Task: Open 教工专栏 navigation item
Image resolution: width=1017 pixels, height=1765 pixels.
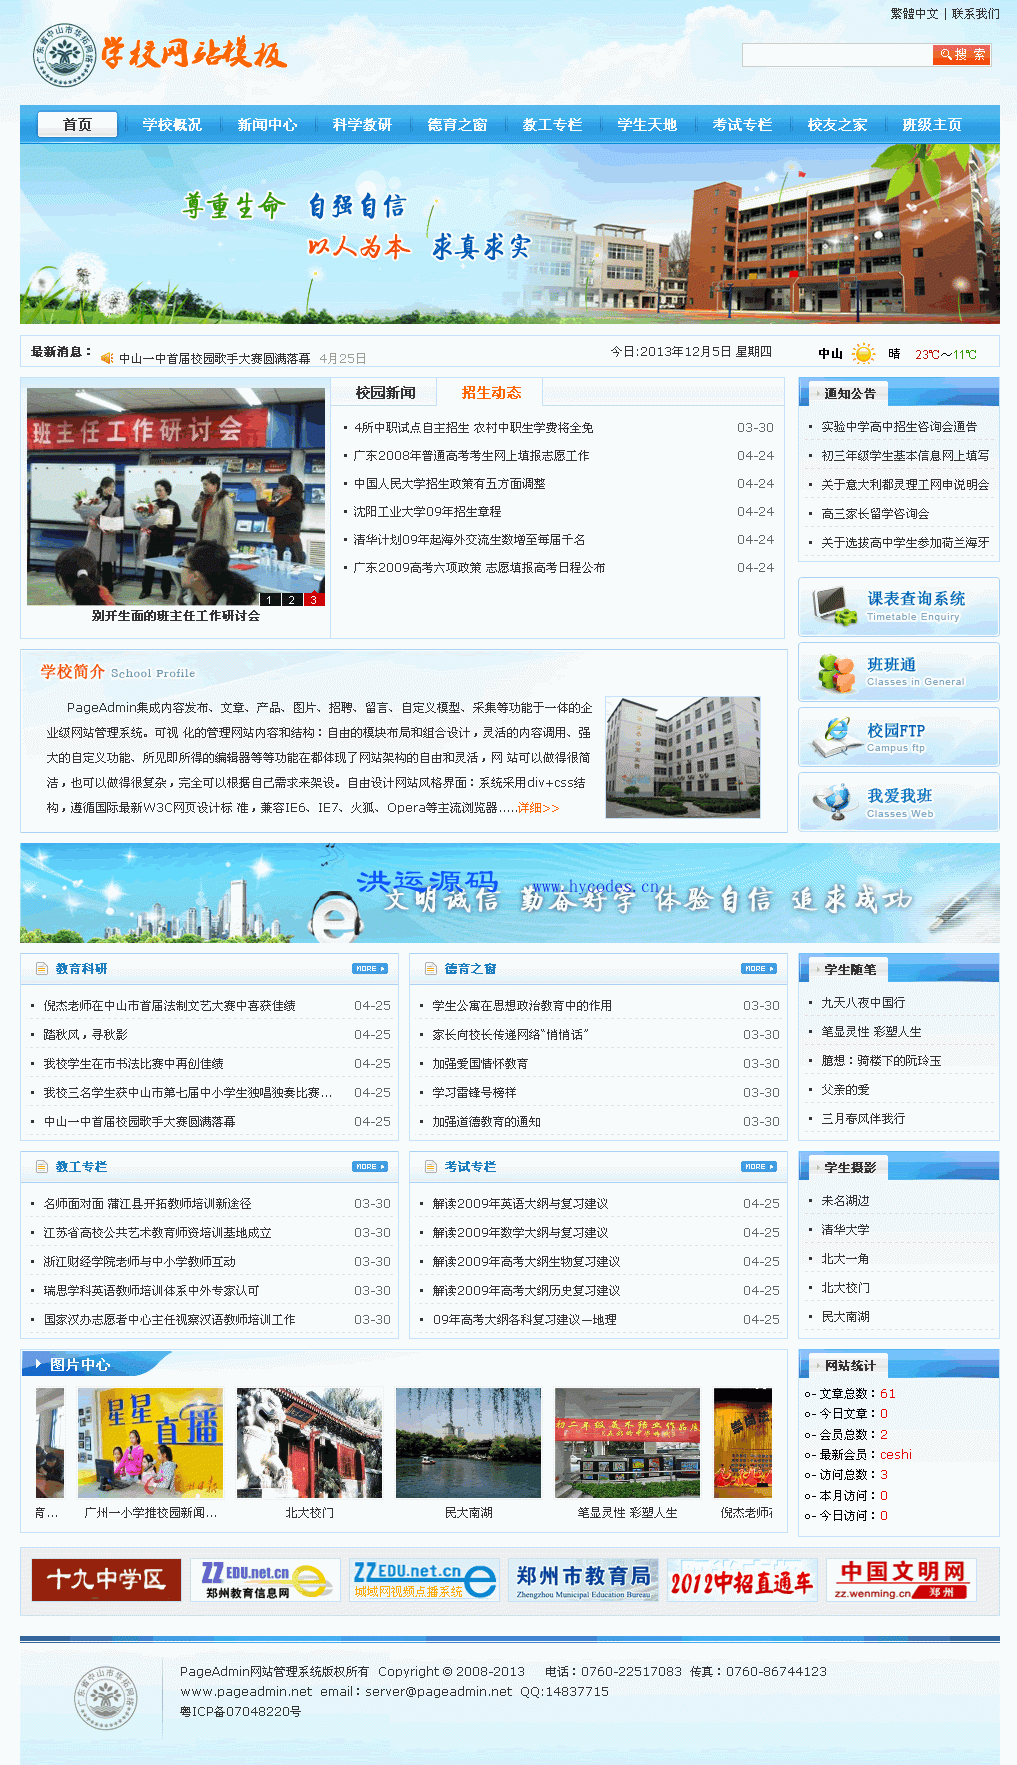Action: pyautogui.click(x=552, y=125)
